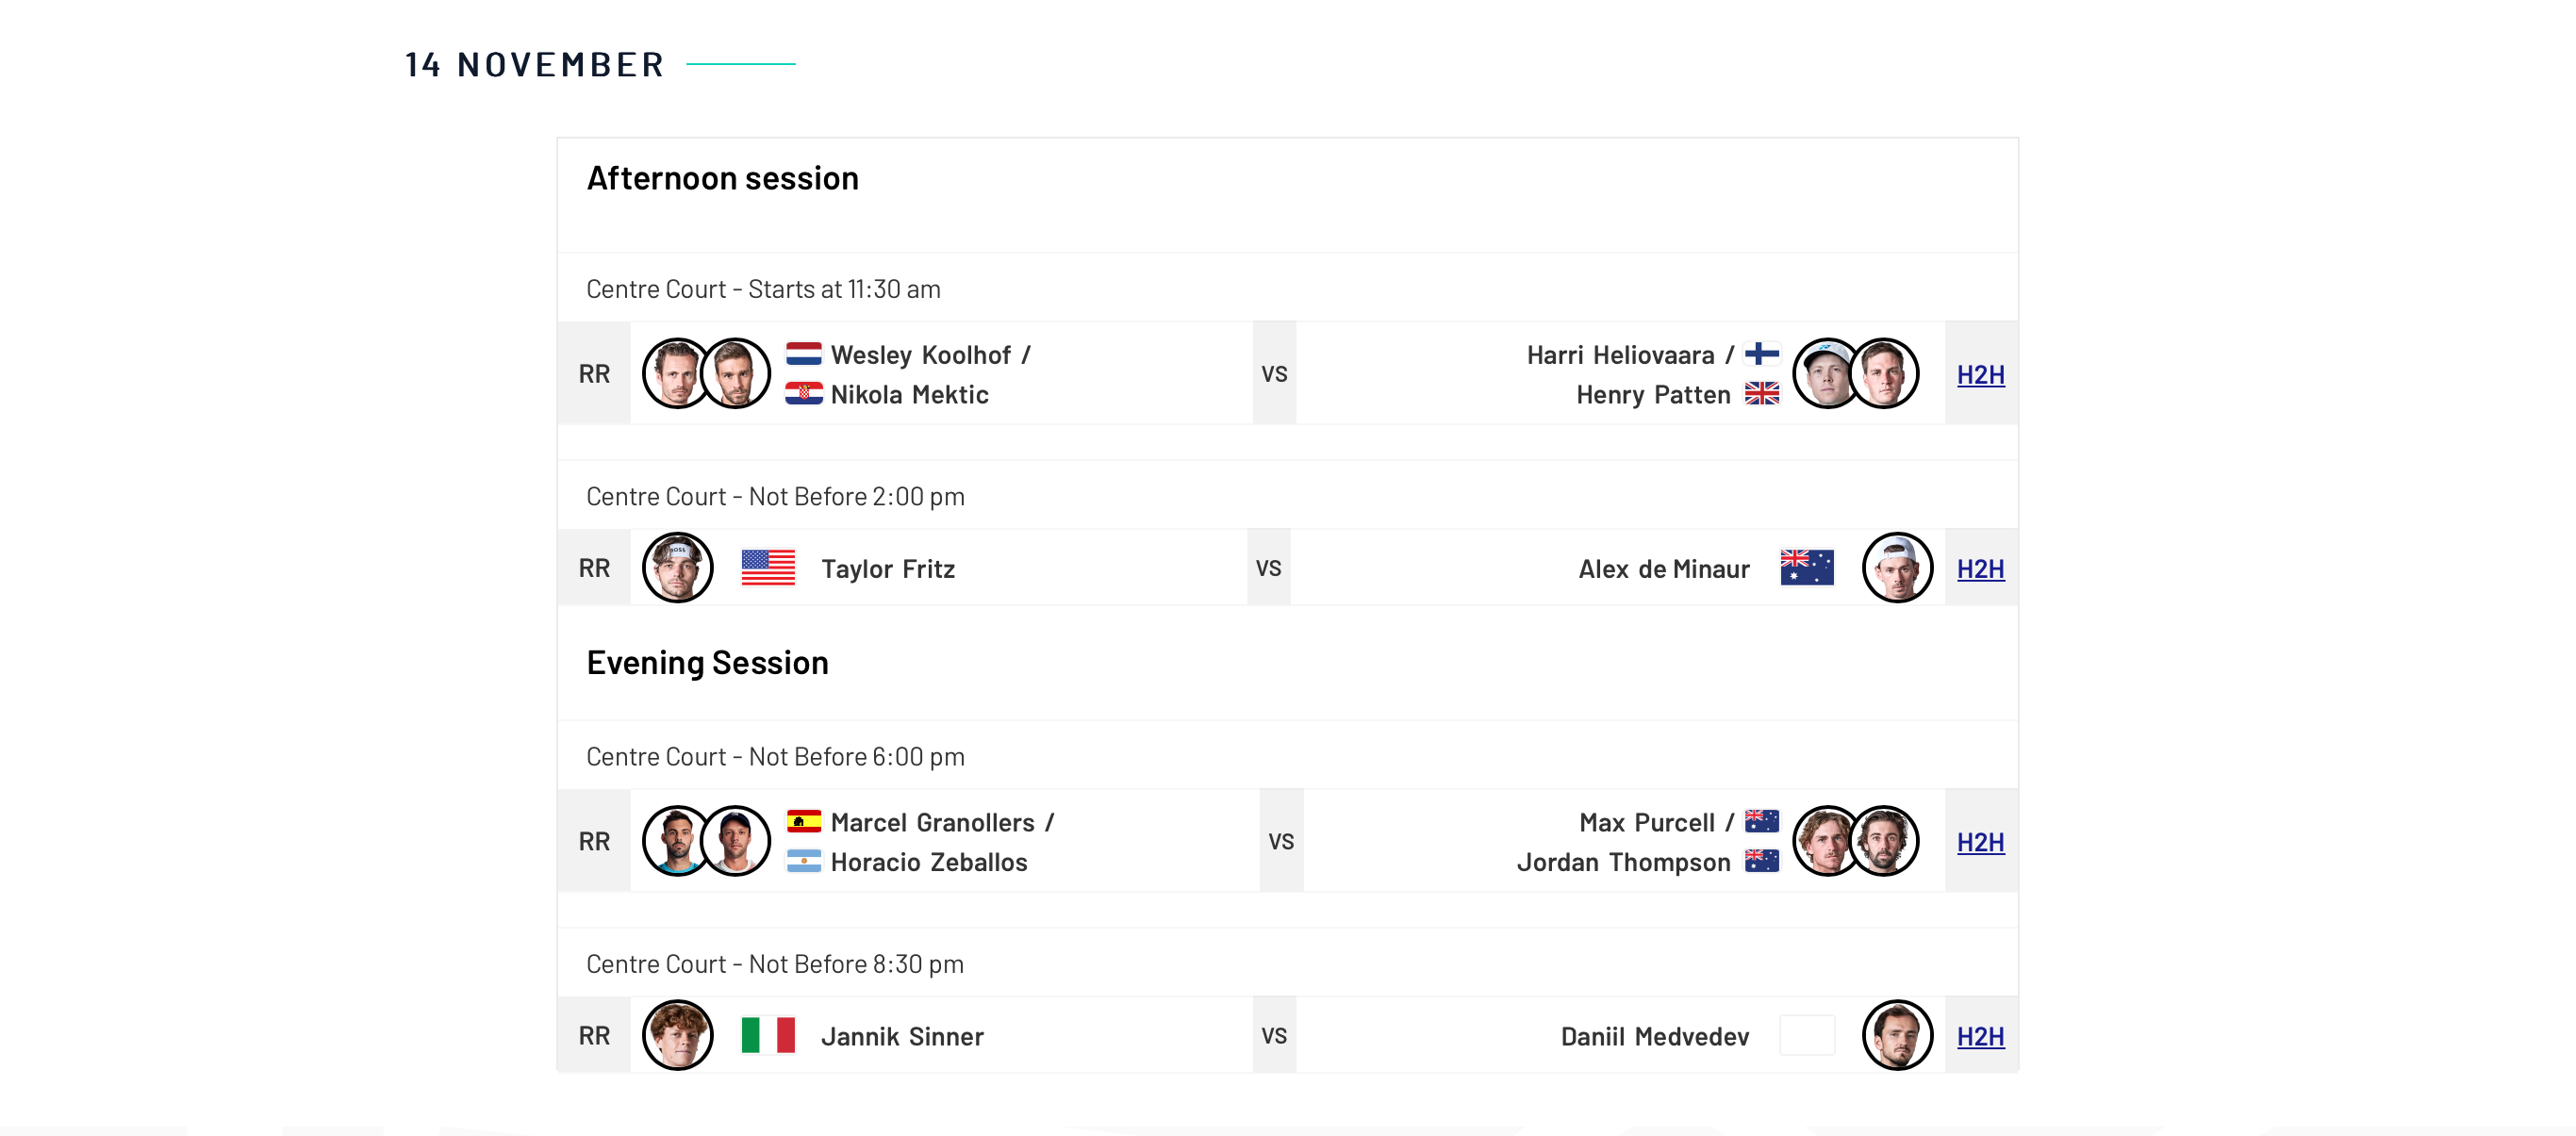Open H2H for Koolhof/Mektic versus Heliovaara/Patten
Image resolution: width=2576 pixels, height=1136 pixels.
[1980, 374]
